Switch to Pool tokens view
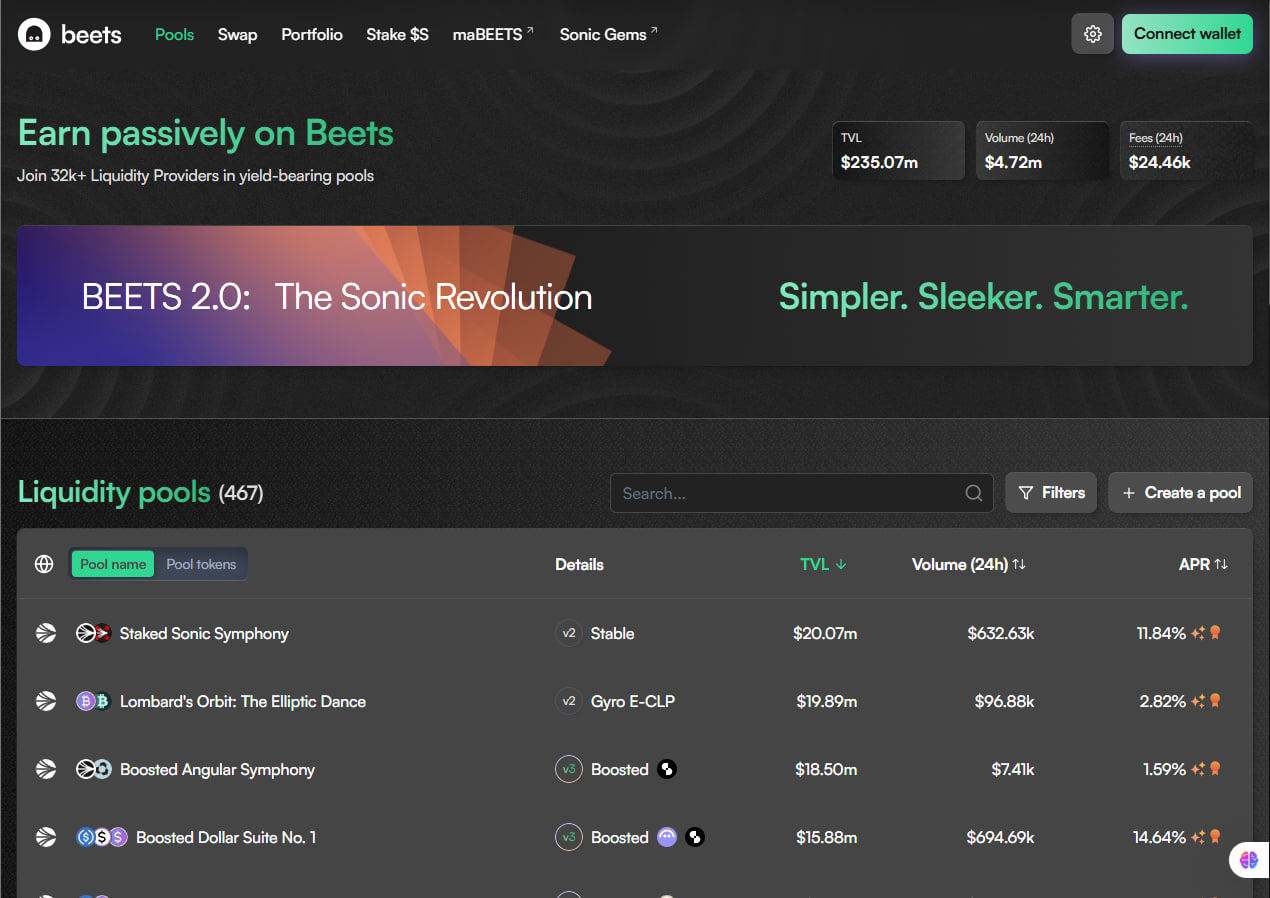1270x898 pixels. tap(201, 564)
